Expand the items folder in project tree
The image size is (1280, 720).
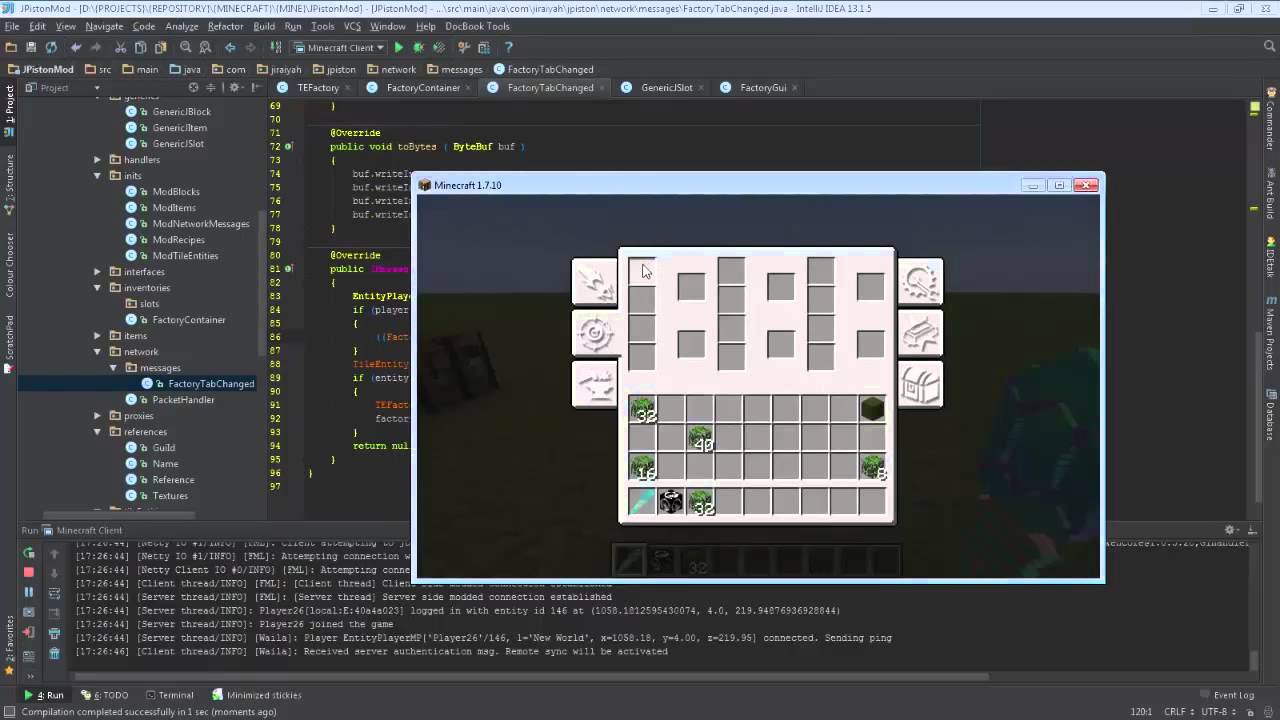pyautogui.click(x=98, y=336)
